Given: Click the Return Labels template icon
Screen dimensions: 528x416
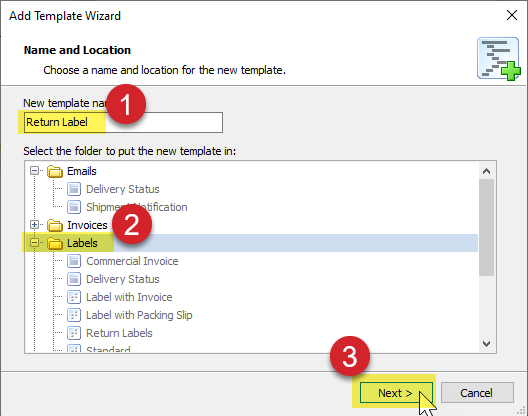Looking at the screenshot, I should [x=74, y=333].
